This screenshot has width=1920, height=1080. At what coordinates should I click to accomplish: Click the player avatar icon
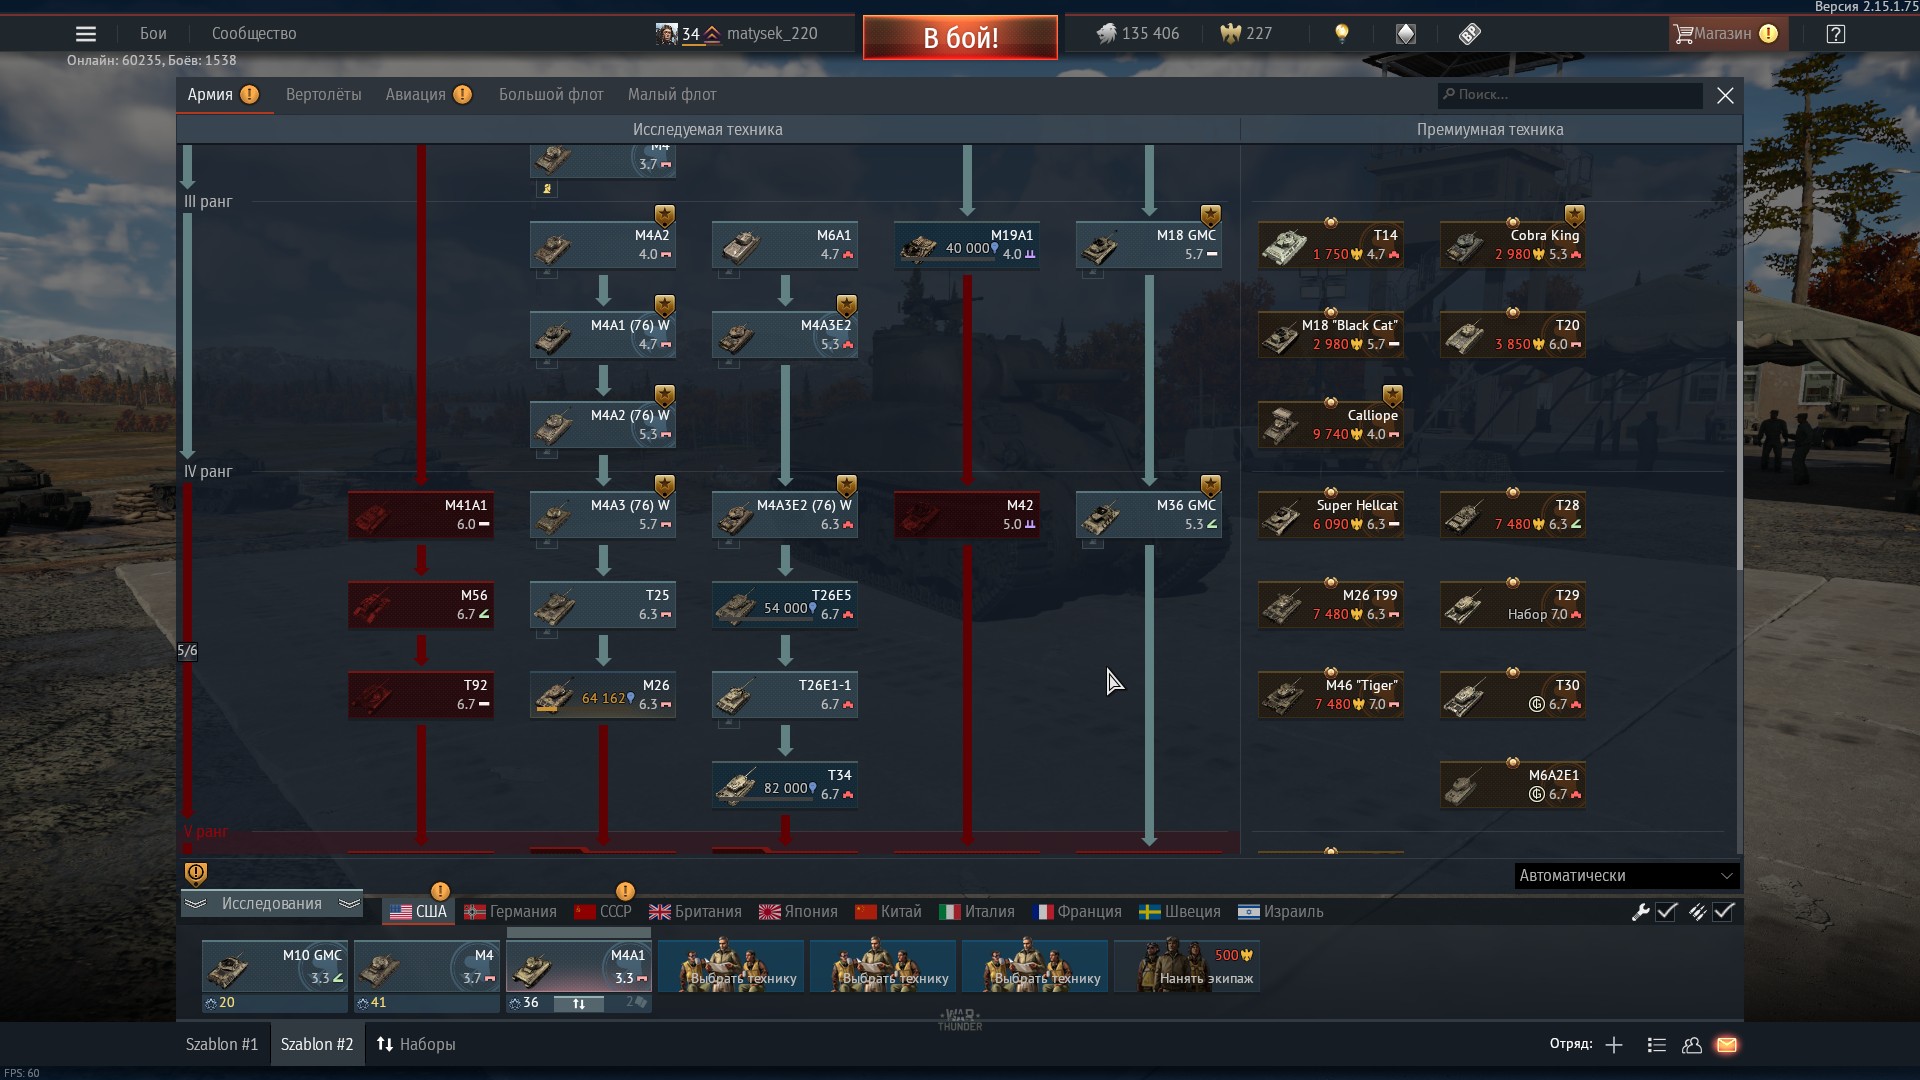tap(667, 34)
